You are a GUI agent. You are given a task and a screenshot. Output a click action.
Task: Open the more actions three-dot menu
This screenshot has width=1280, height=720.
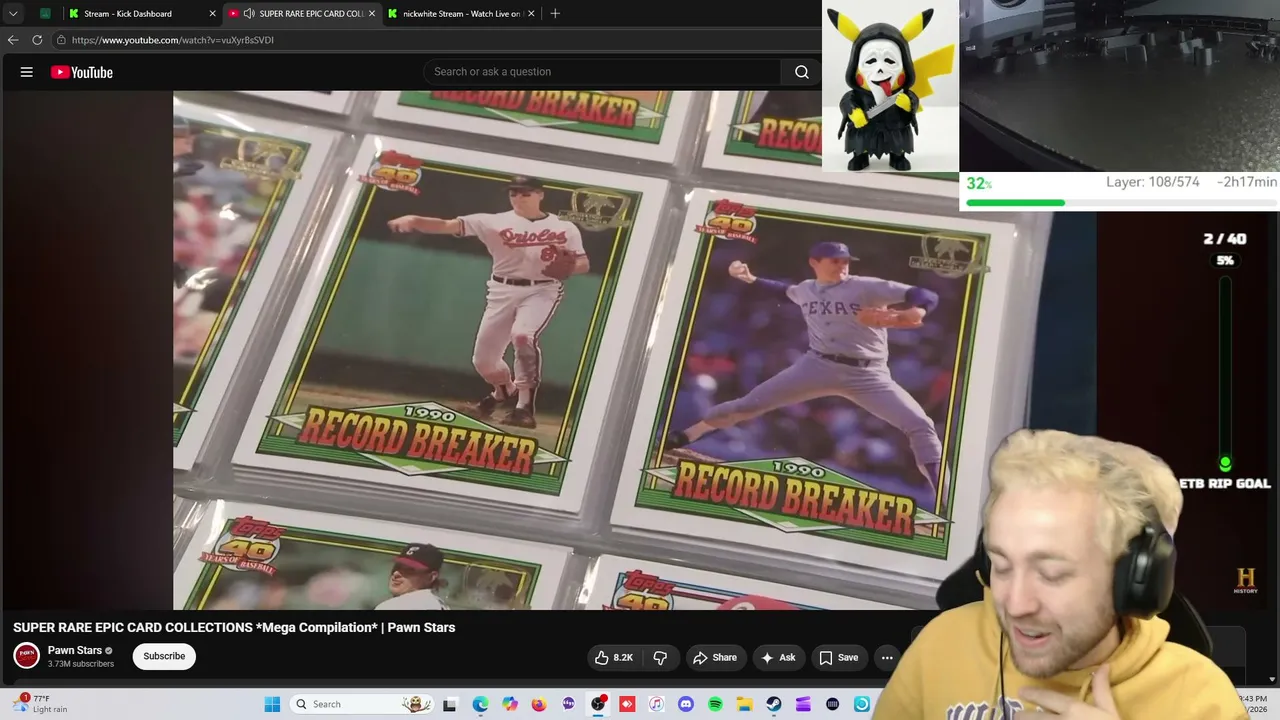(x=887, y=657)
